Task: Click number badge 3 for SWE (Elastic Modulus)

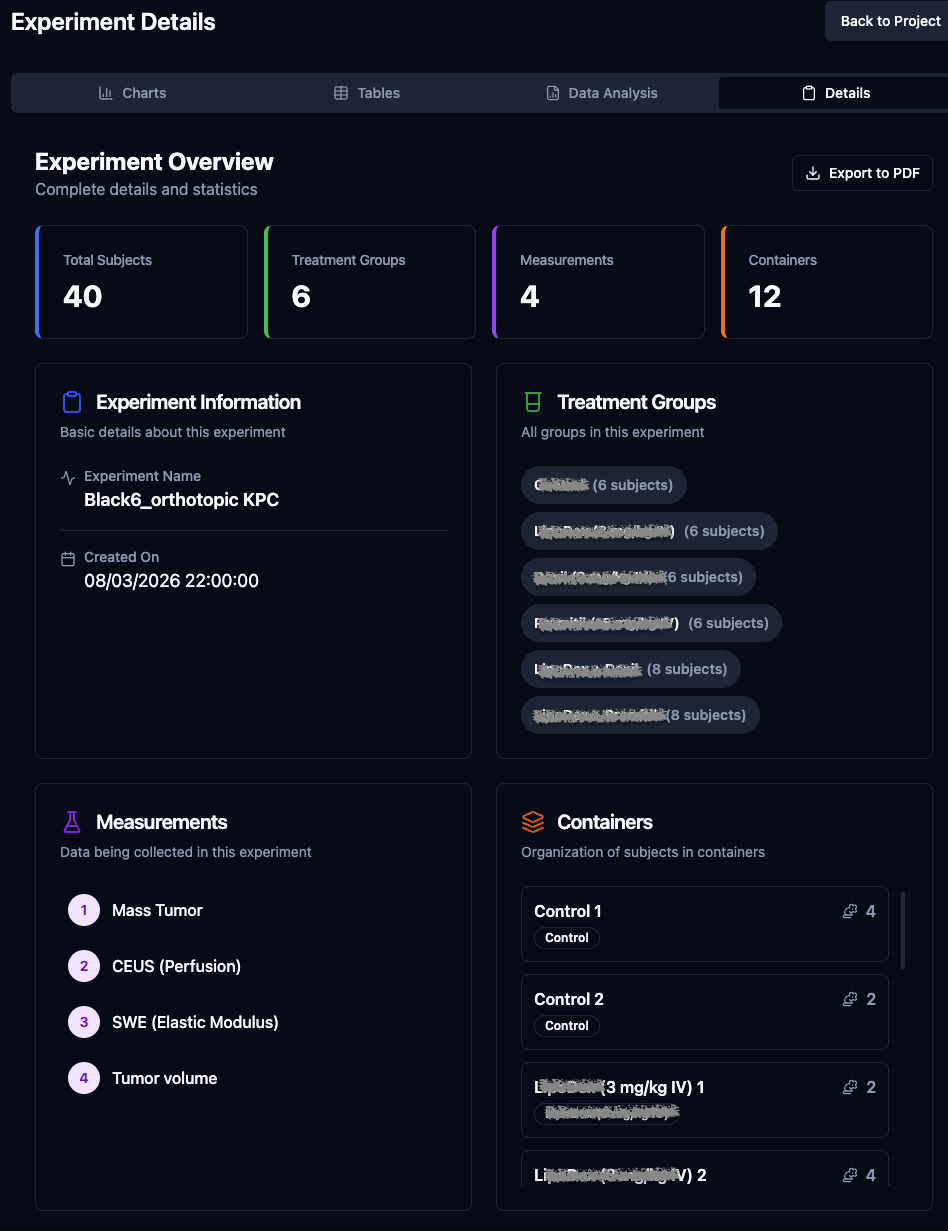Action: 84,1022
